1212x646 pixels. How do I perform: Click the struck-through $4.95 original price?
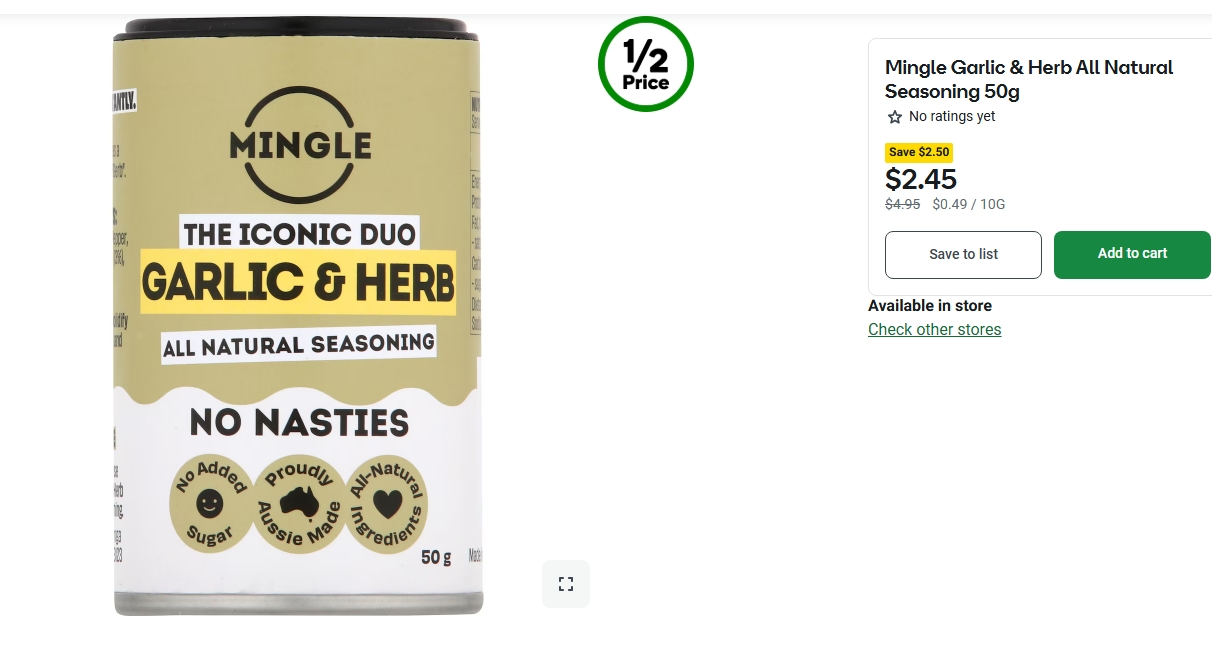tap(903, 204)
